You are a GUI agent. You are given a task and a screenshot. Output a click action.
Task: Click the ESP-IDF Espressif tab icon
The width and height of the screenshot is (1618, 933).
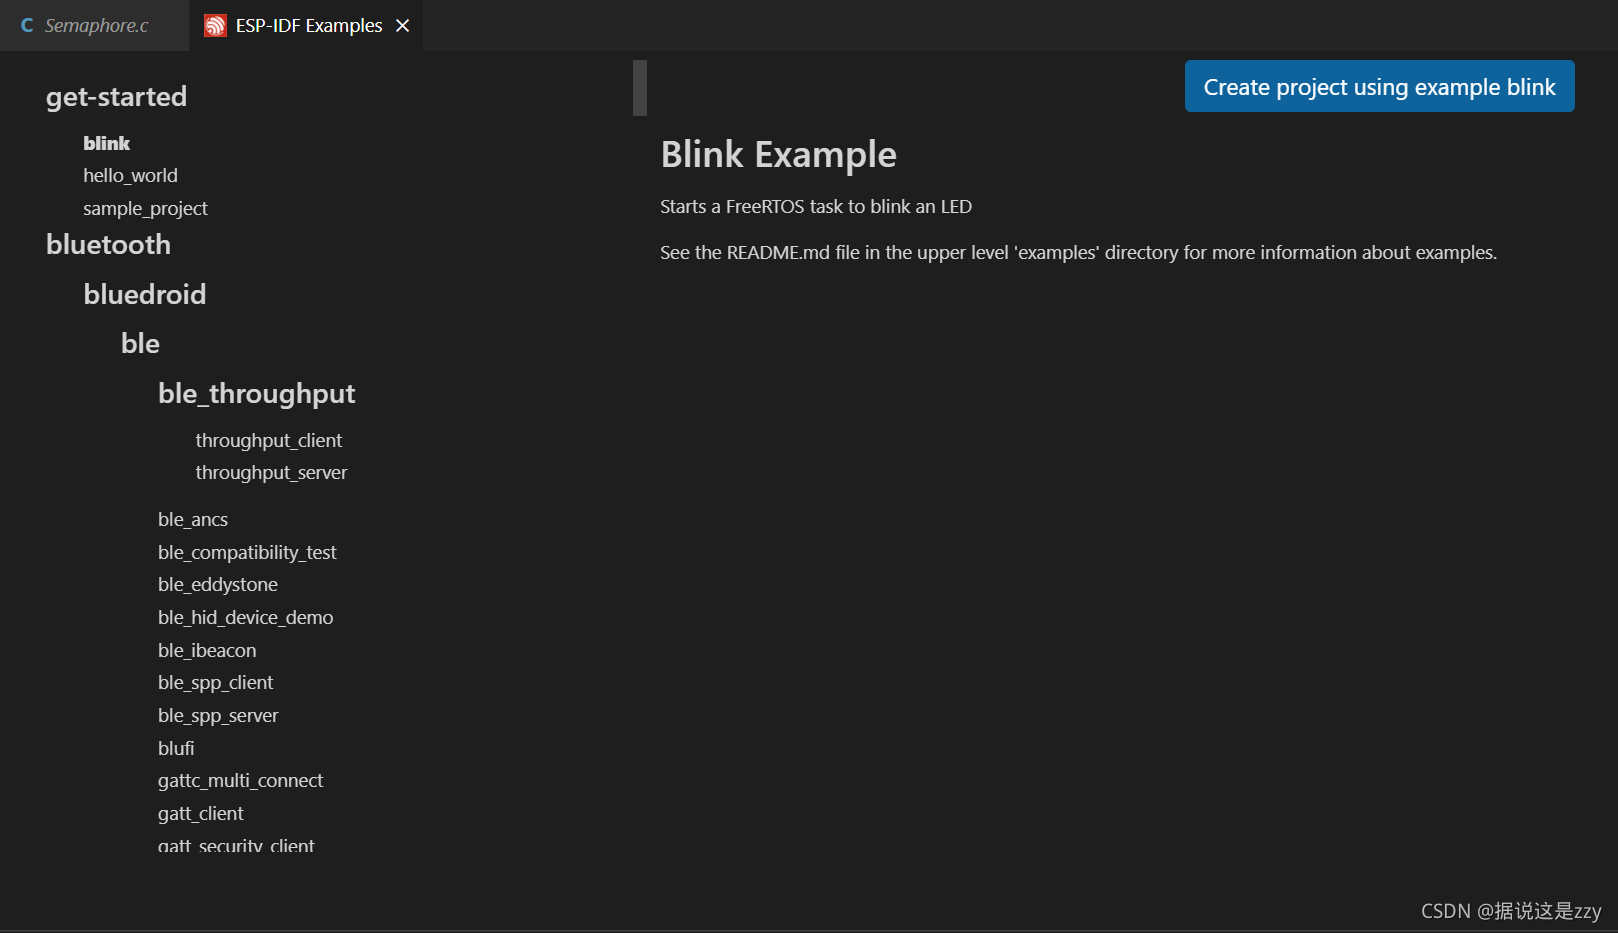point(215,25)
